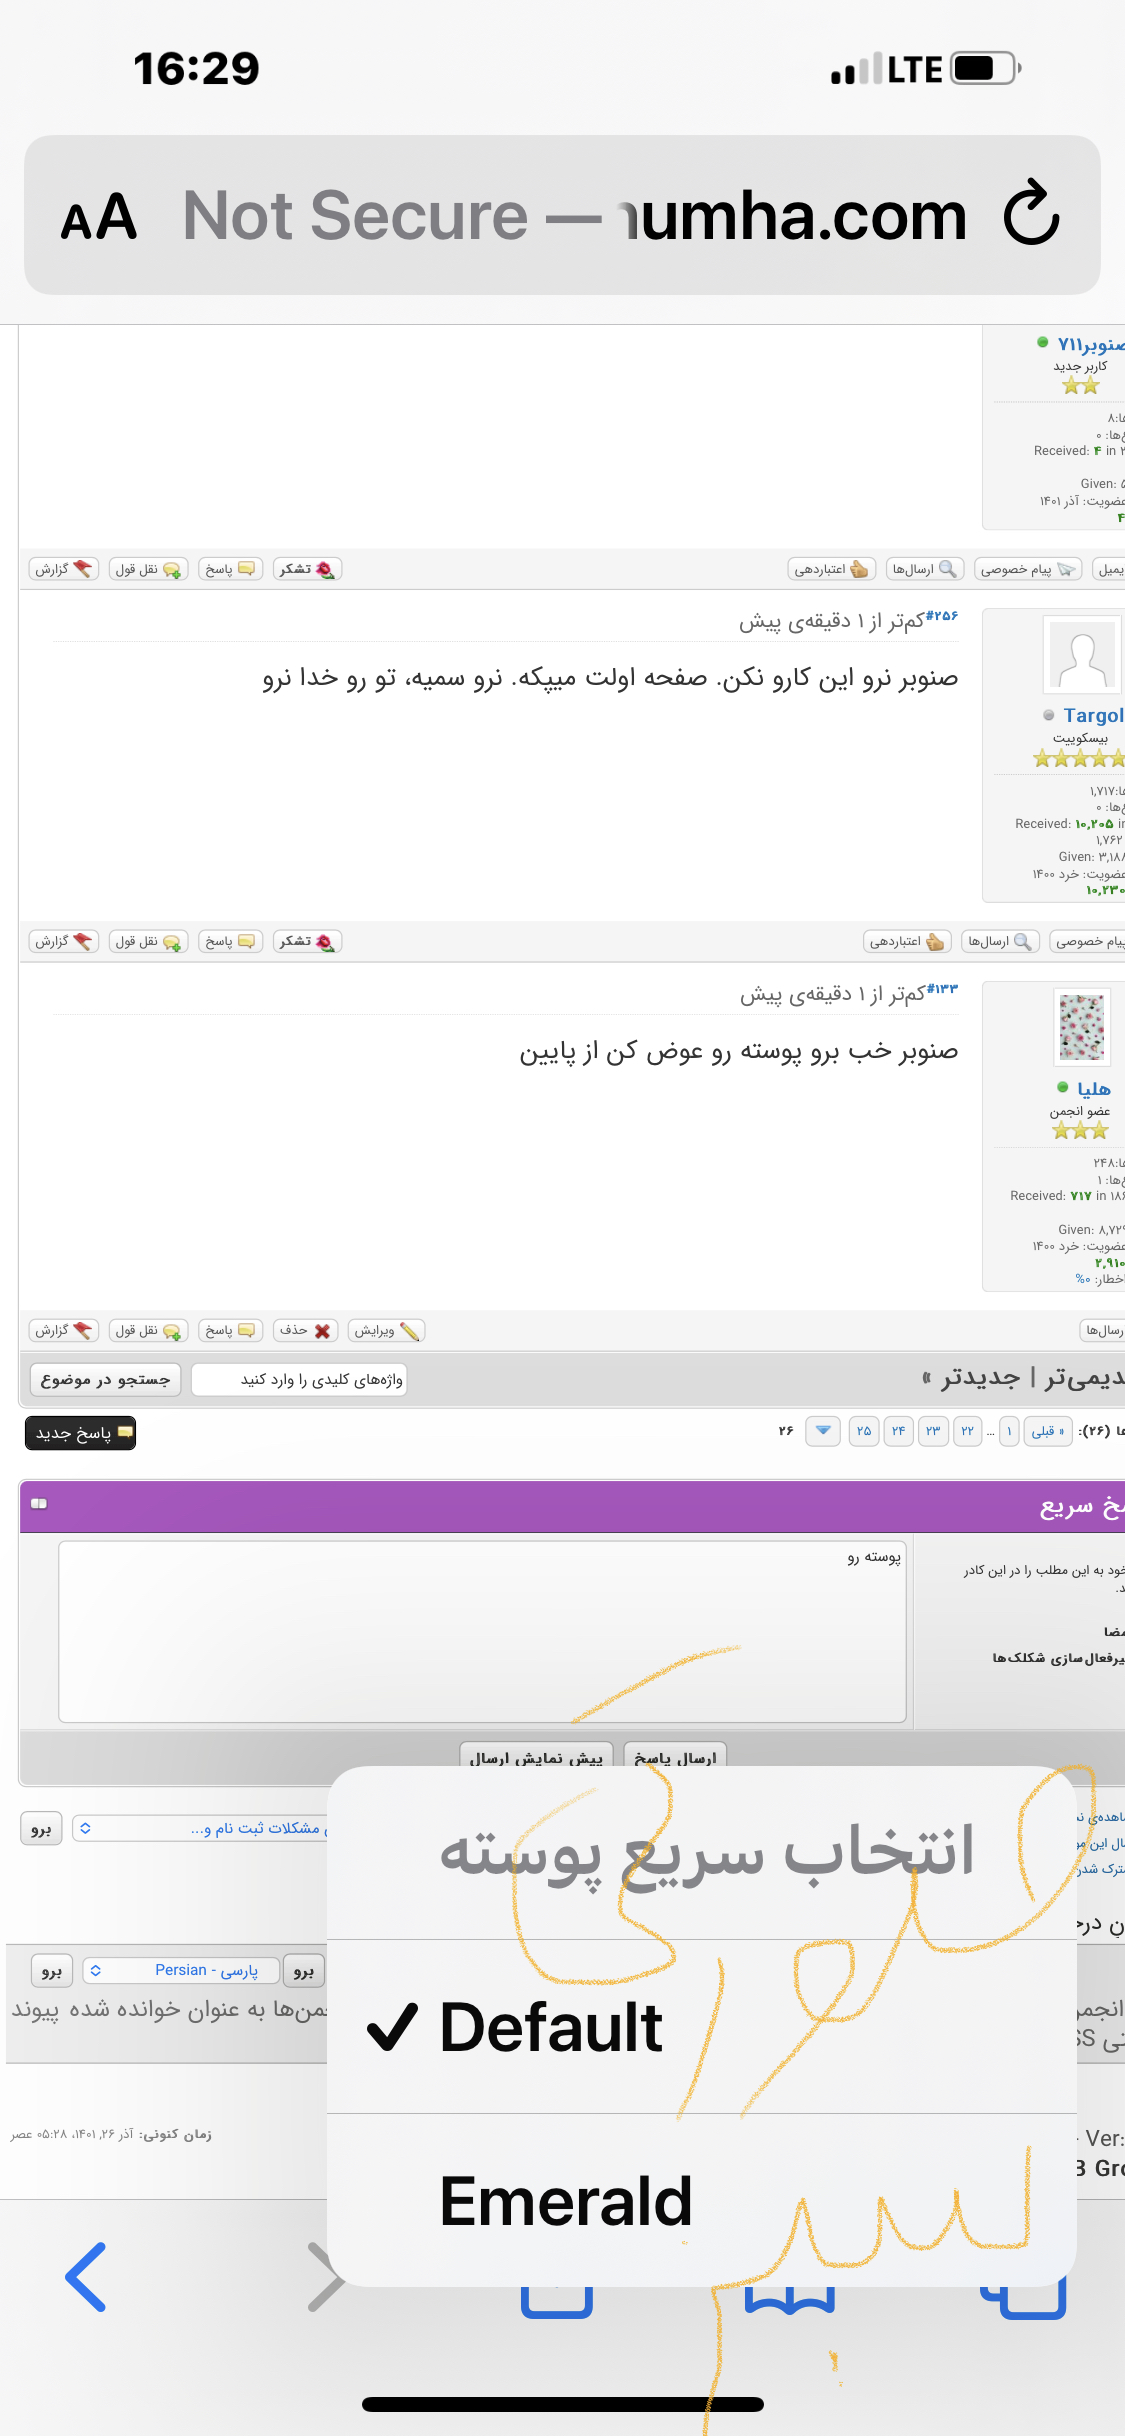Reply to هلیا's post #133 with پاسخ

pyautogui.click(x=230, y=1330)
